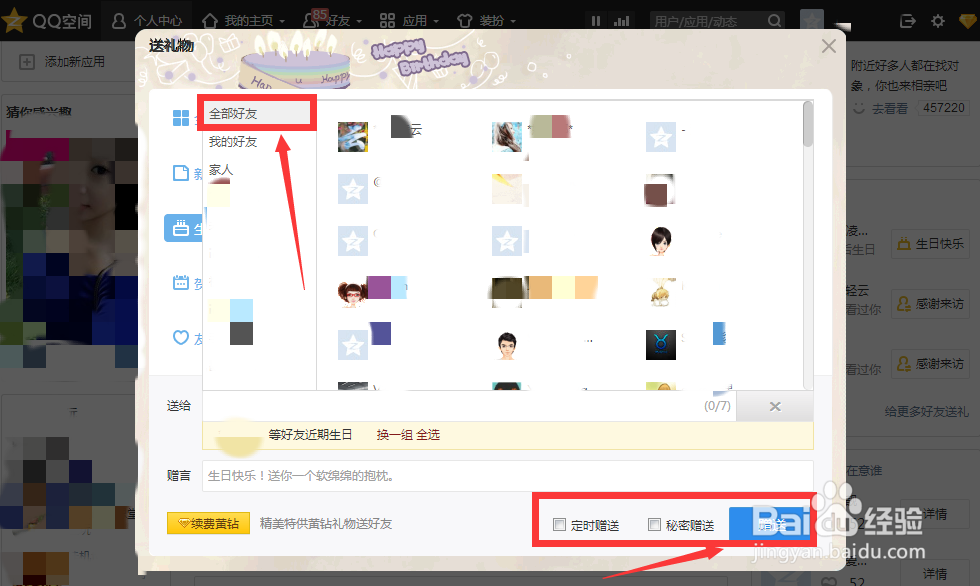Select the 家人 friend group

(x=220, y=170)
